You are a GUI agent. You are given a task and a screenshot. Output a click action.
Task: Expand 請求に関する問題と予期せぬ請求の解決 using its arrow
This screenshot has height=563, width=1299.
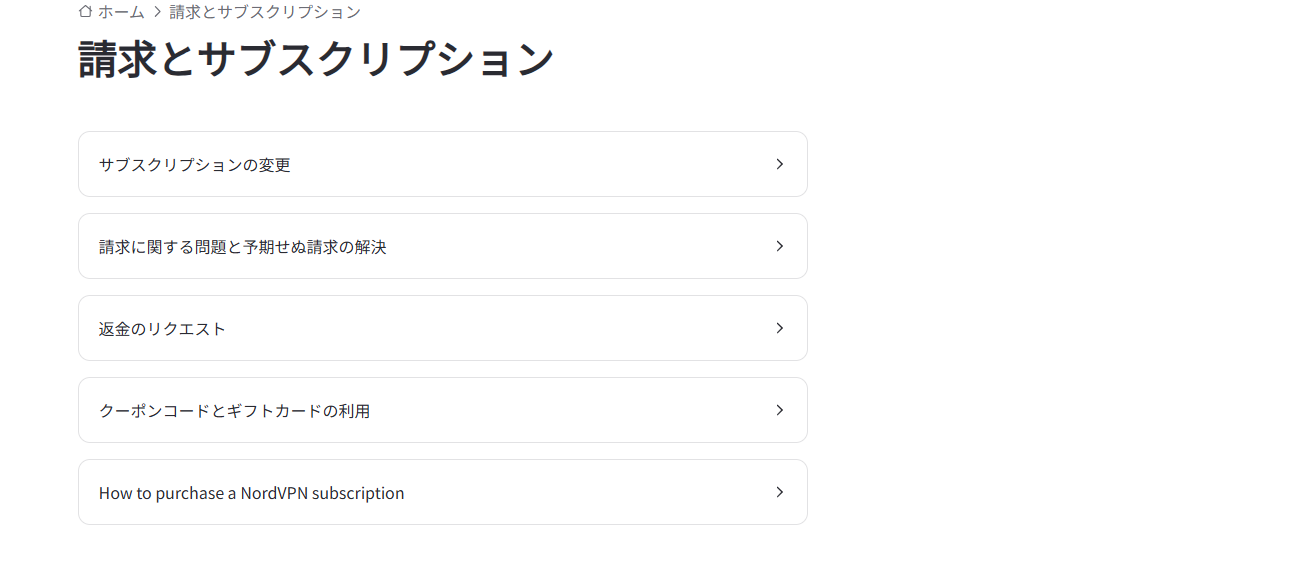pos(780,246)
